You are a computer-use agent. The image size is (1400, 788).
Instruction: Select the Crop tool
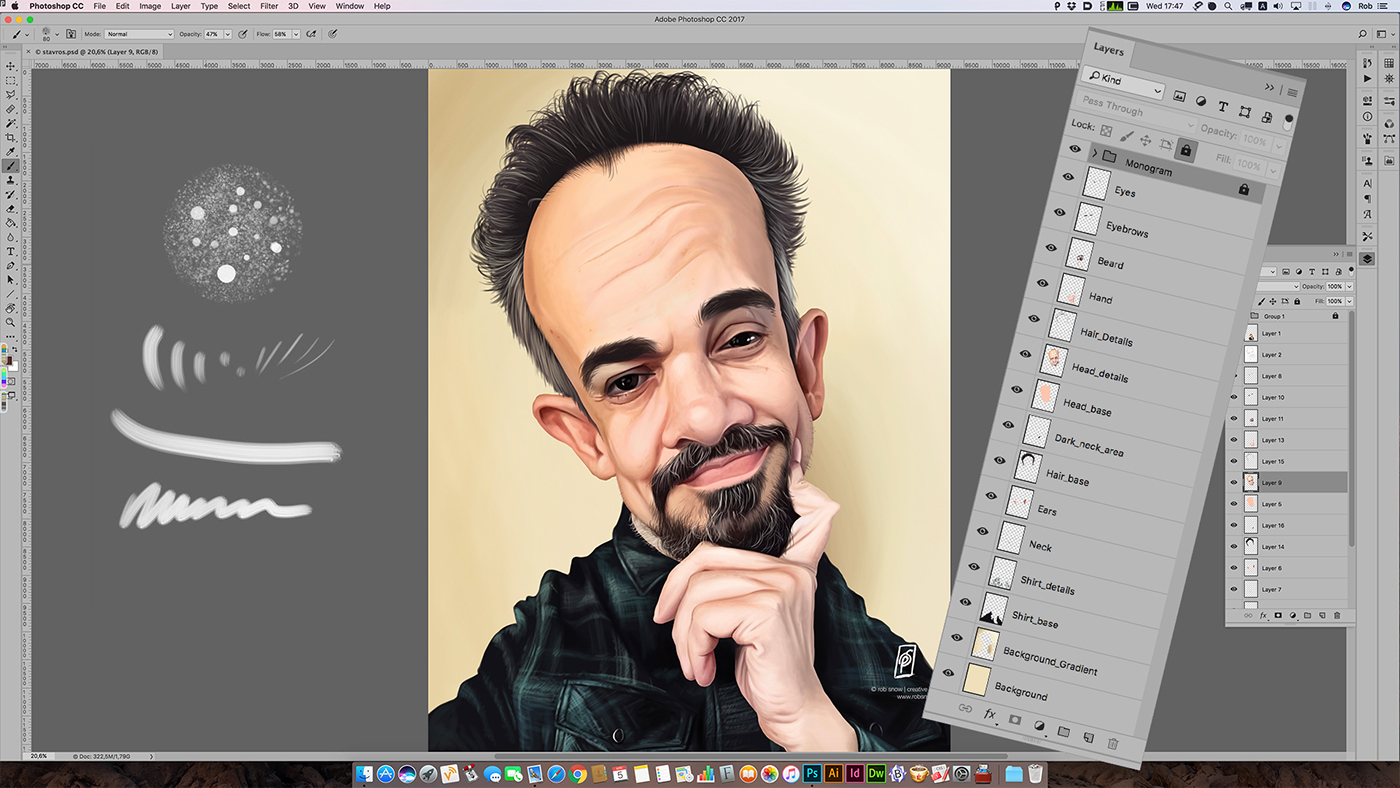click(11, 138)
